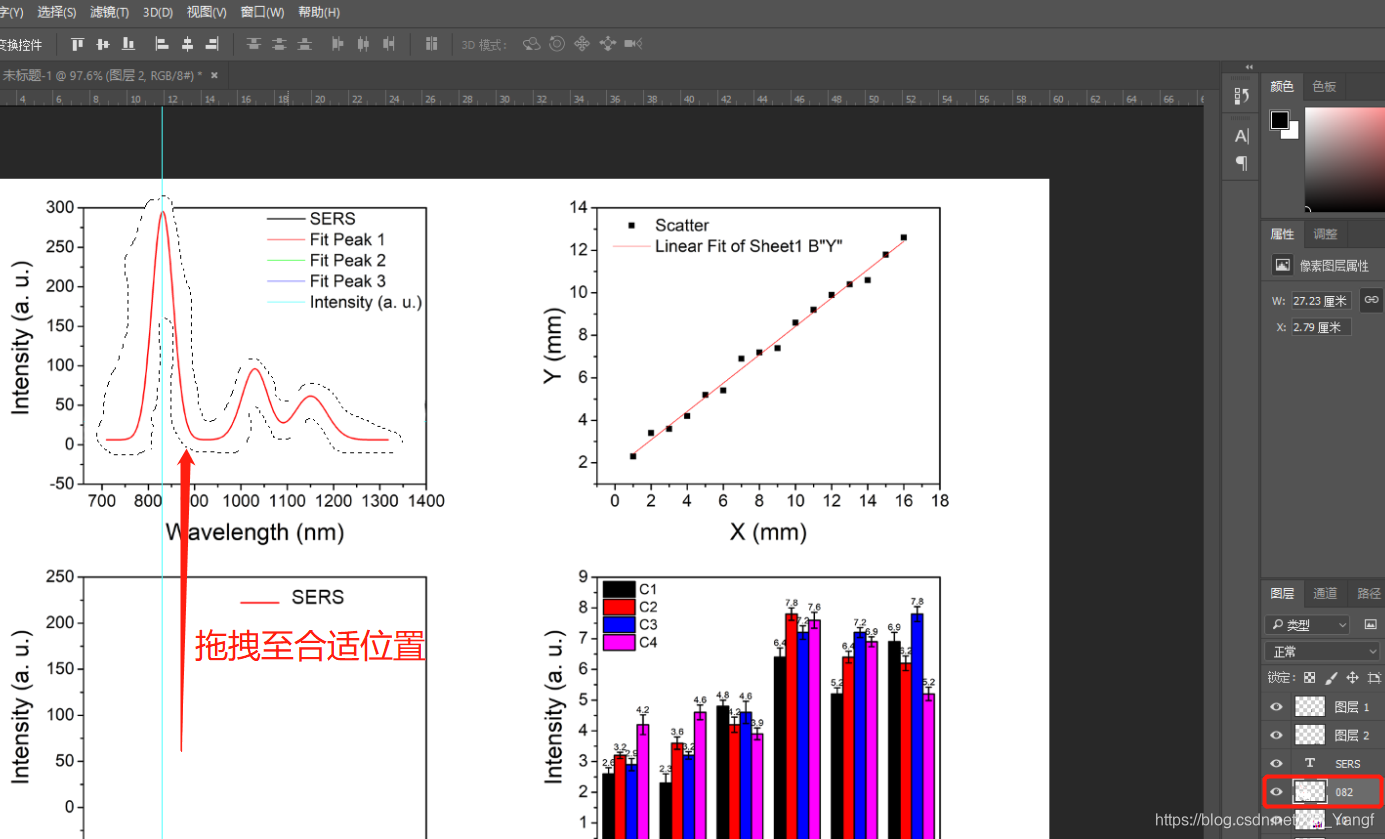The height and width of the screenshot is (839, 1385).
Task: Select the 3D pan mode icon
Action: [582, 44]
